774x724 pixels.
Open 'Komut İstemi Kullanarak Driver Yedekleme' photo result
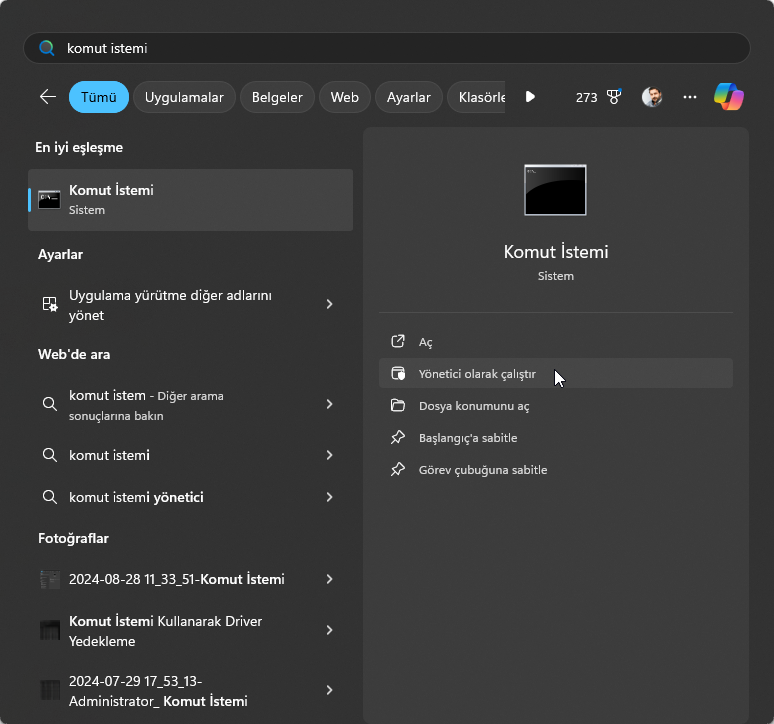point(180,631)
